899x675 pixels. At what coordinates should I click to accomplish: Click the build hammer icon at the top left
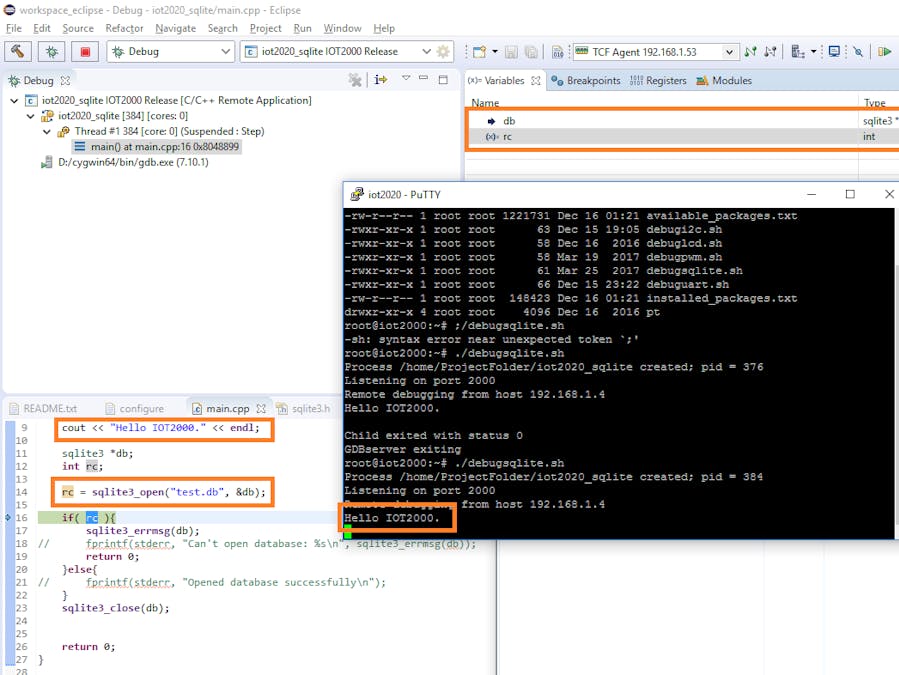click(x=17, y=51)
